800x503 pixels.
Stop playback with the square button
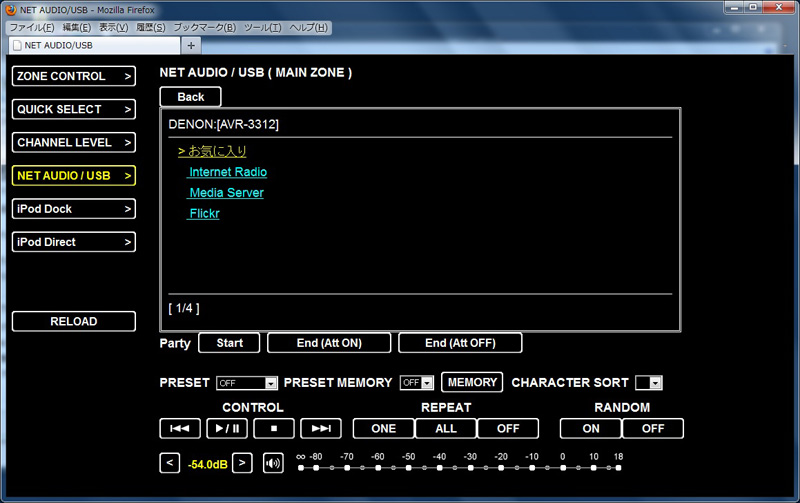273,429
